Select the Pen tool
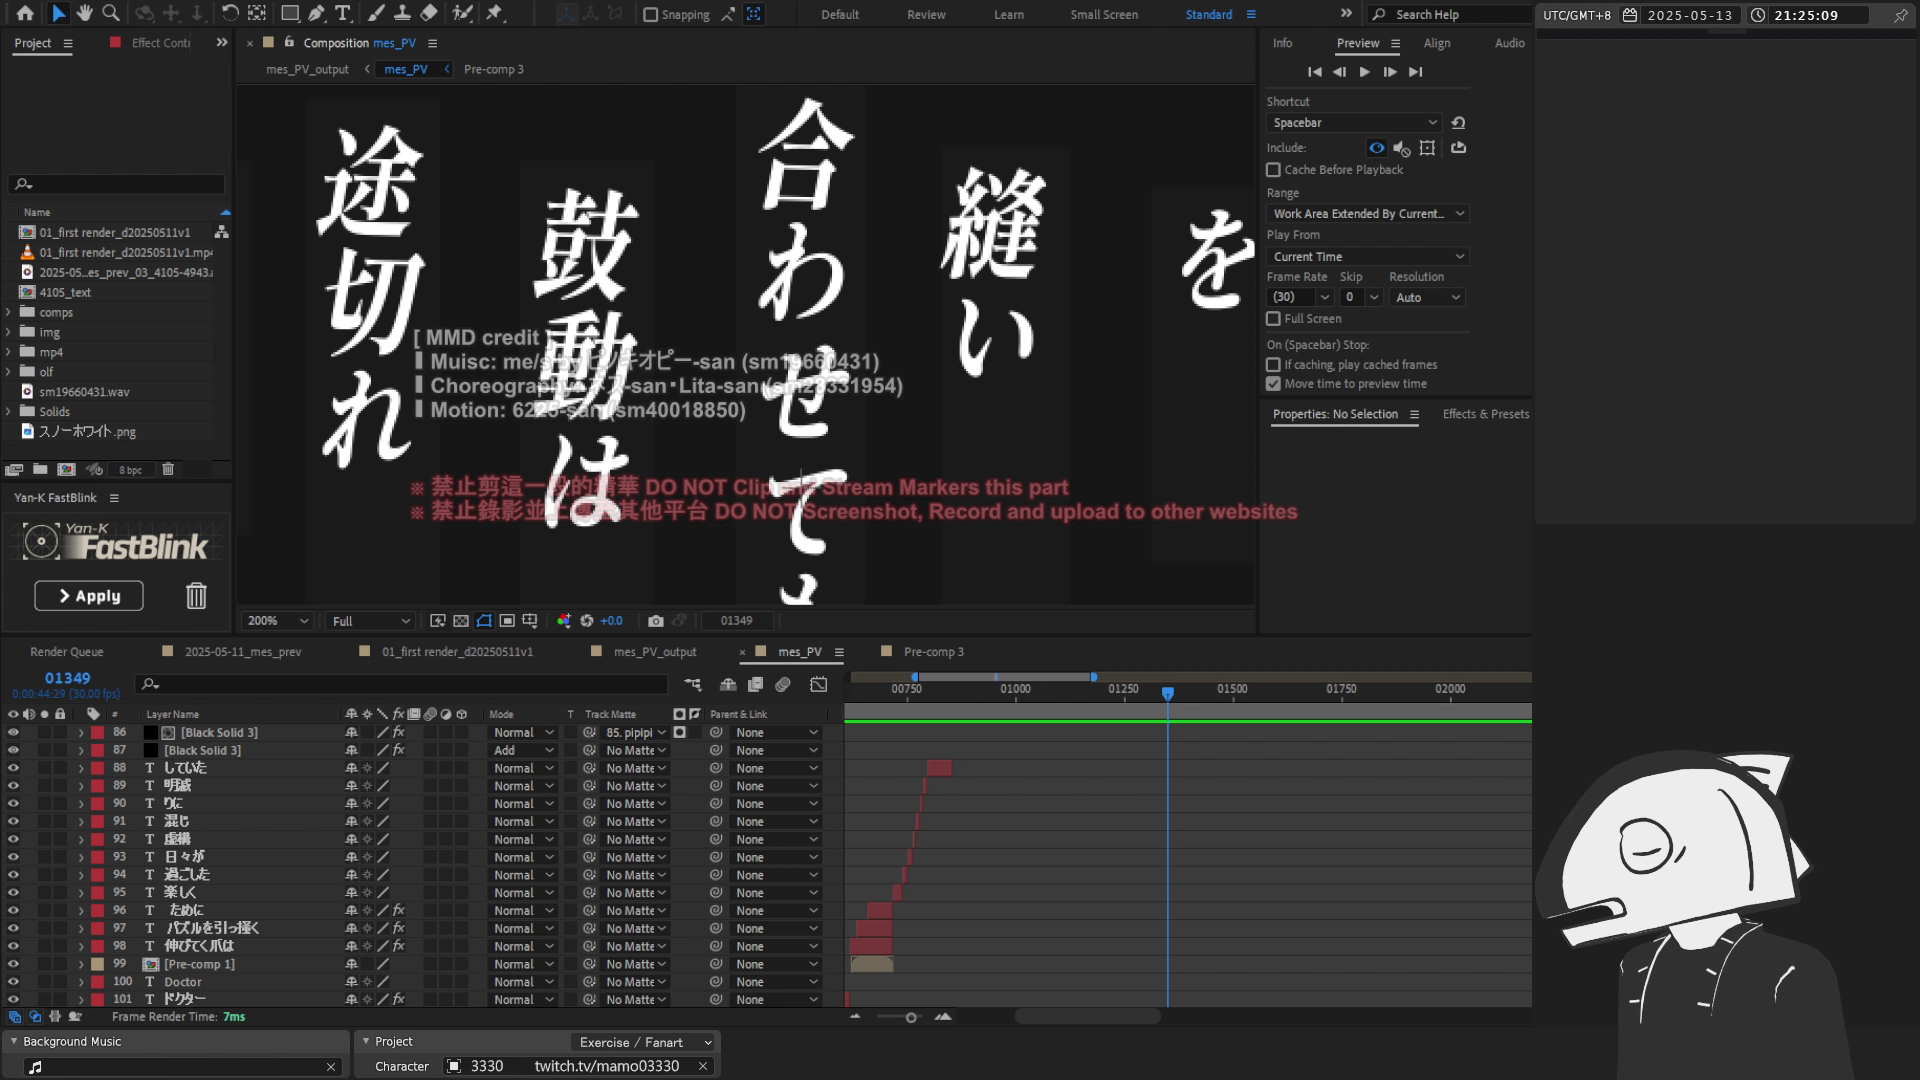 tap(316, 13)
